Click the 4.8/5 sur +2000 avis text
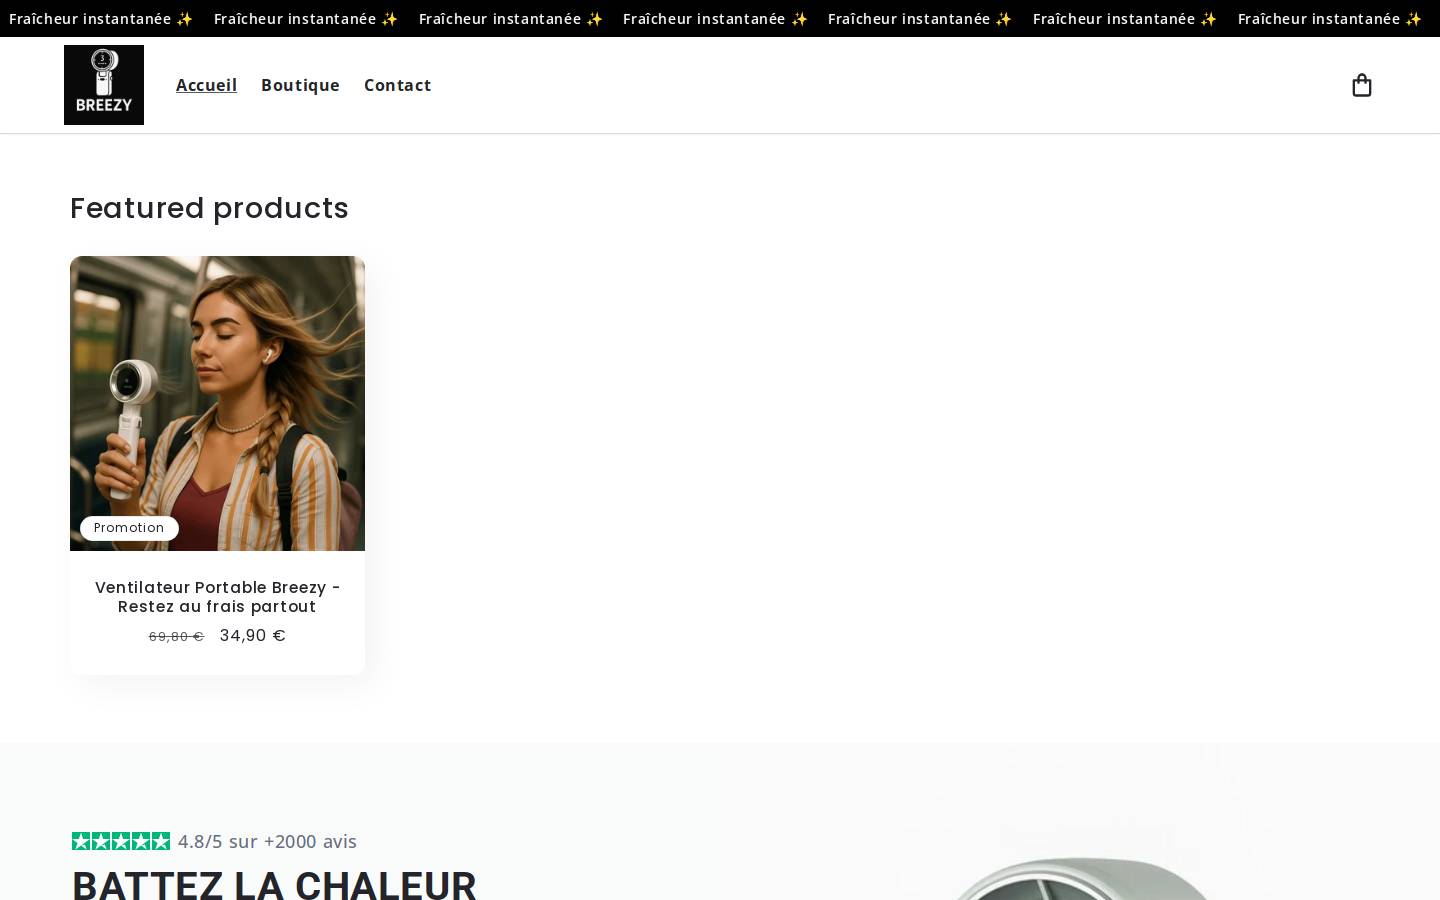1440x900 pixels. point(267,841)
